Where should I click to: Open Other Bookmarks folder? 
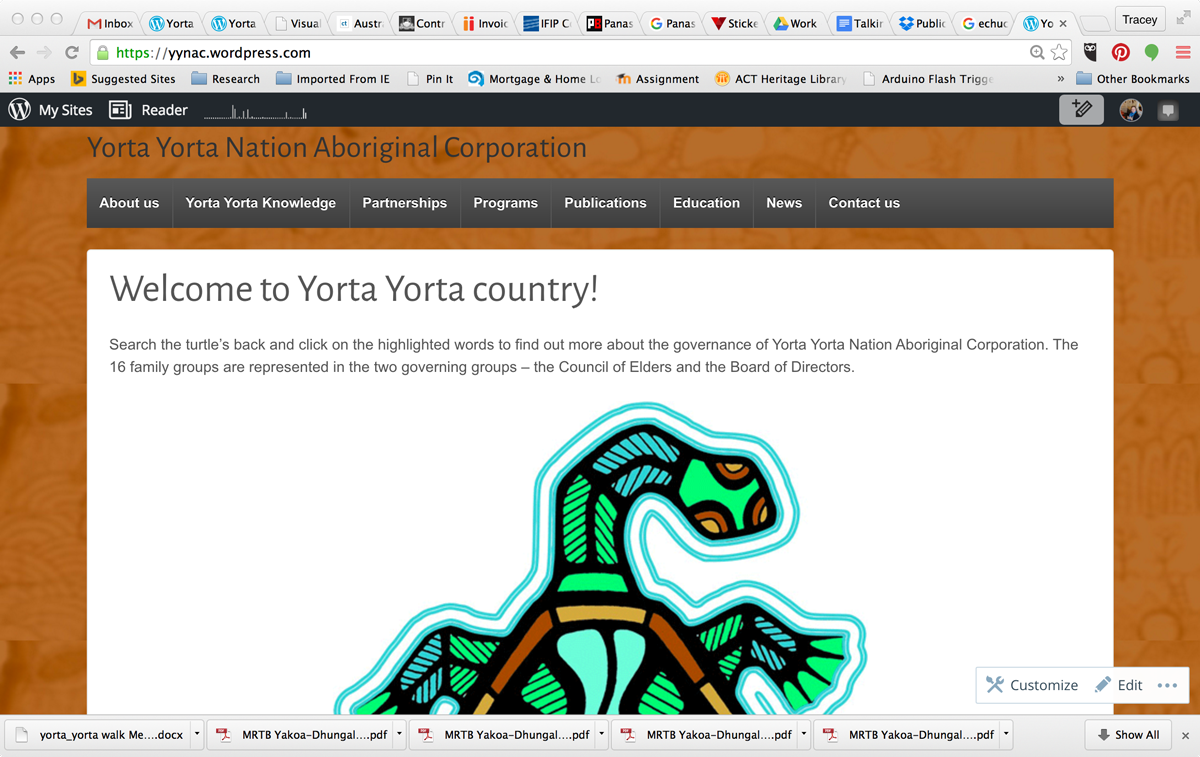pyautogui.click(x=1132, y=79)
